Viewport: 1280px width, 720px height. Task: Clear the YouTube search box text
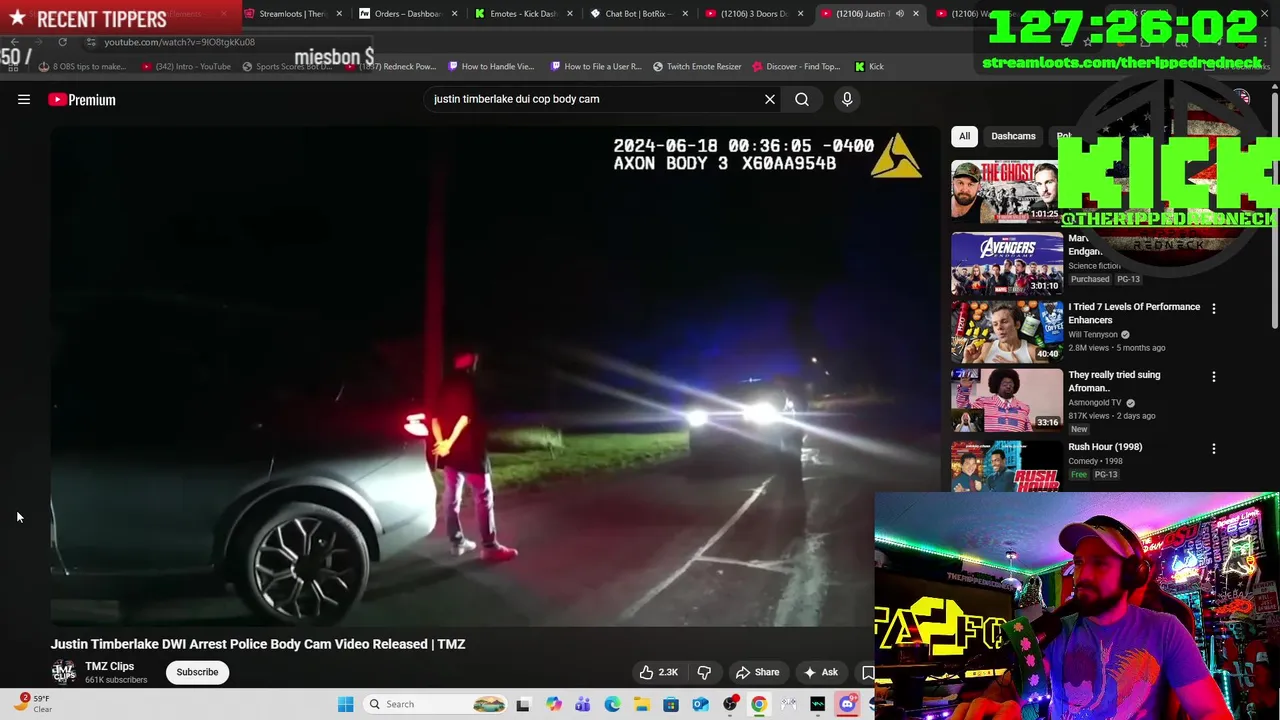click(770, 99)
